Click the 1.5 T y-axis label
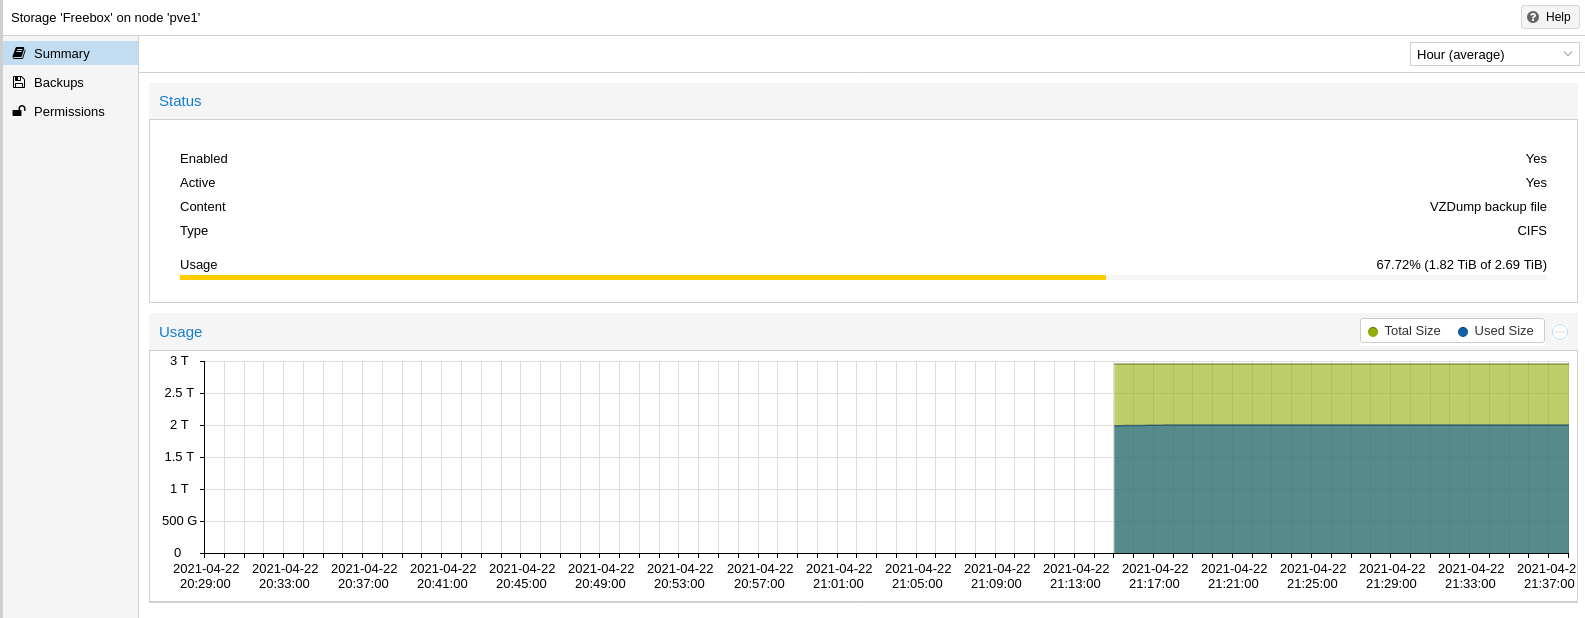 click(x=179, y=456)
